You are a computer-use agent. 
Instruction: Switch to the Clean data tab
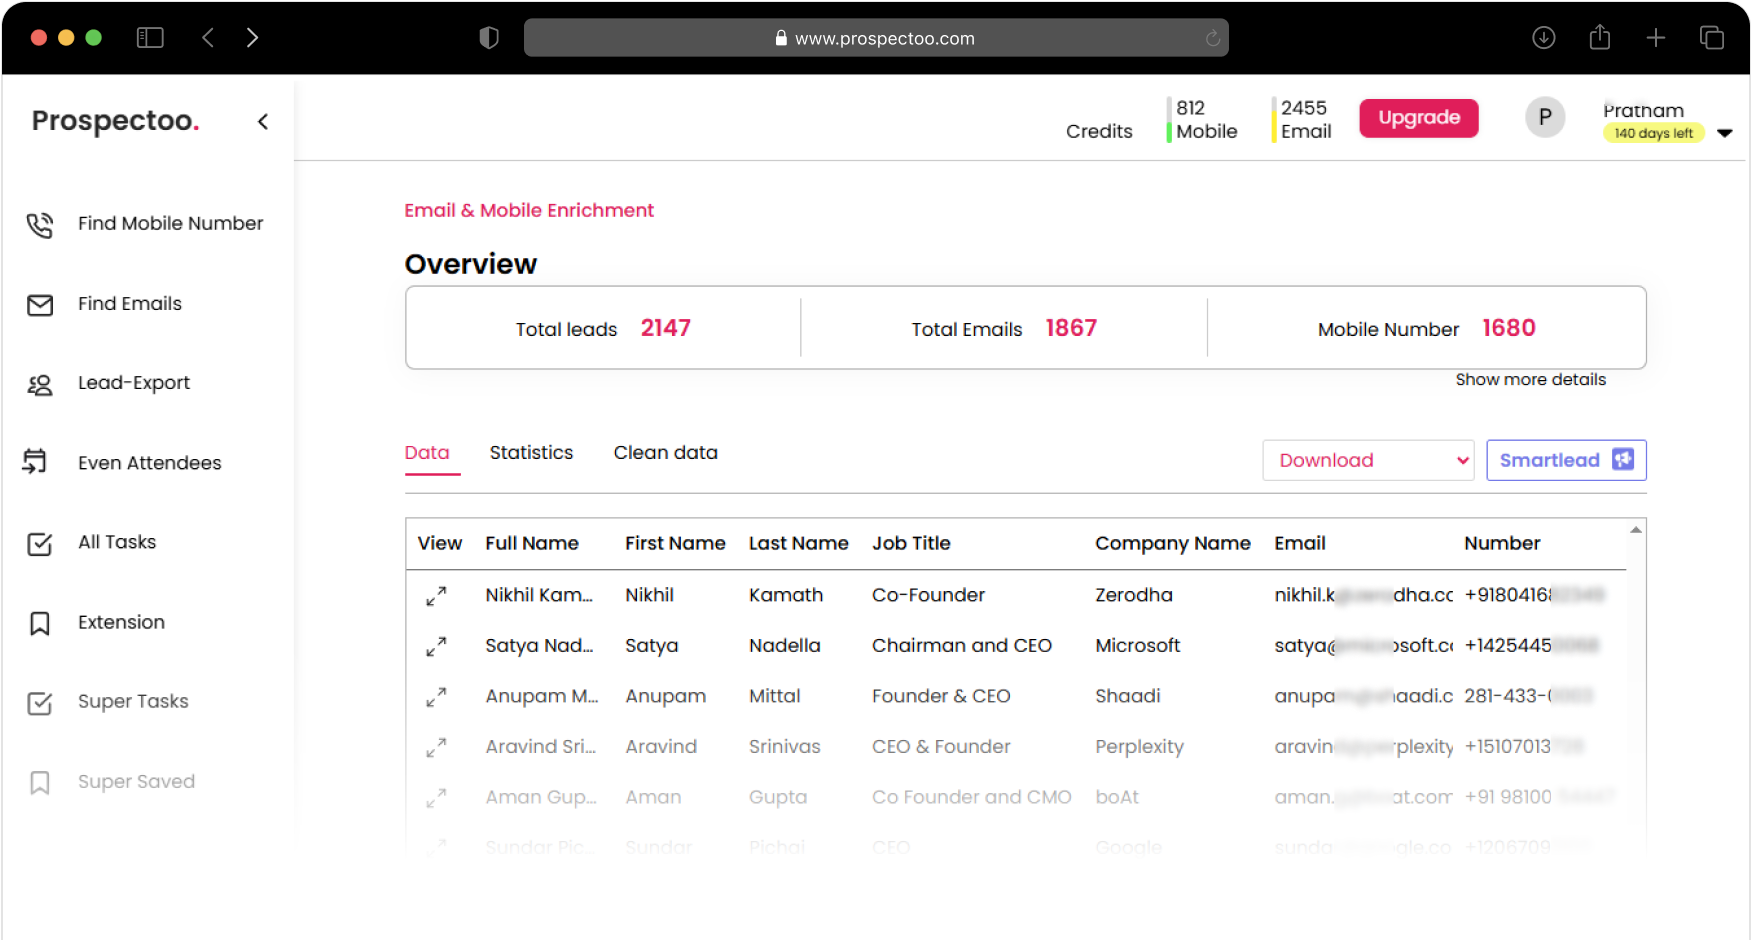tap(665, 453)
